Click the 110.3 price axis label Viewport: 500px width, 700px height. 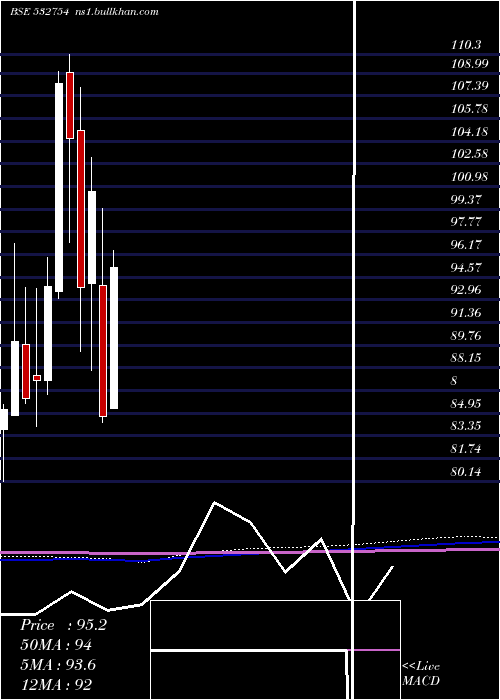pos(466,45)
